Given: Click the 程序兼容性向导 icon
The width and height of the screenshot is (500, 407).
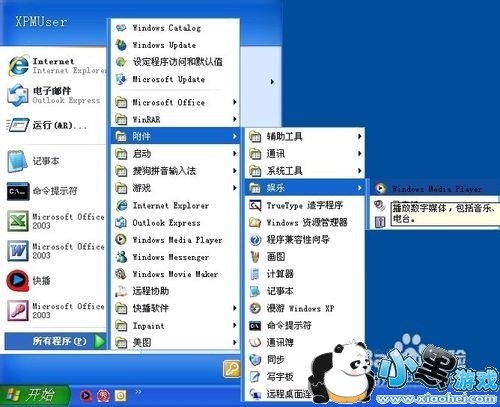Looking at the screenshot, I should tap(255, 240).
